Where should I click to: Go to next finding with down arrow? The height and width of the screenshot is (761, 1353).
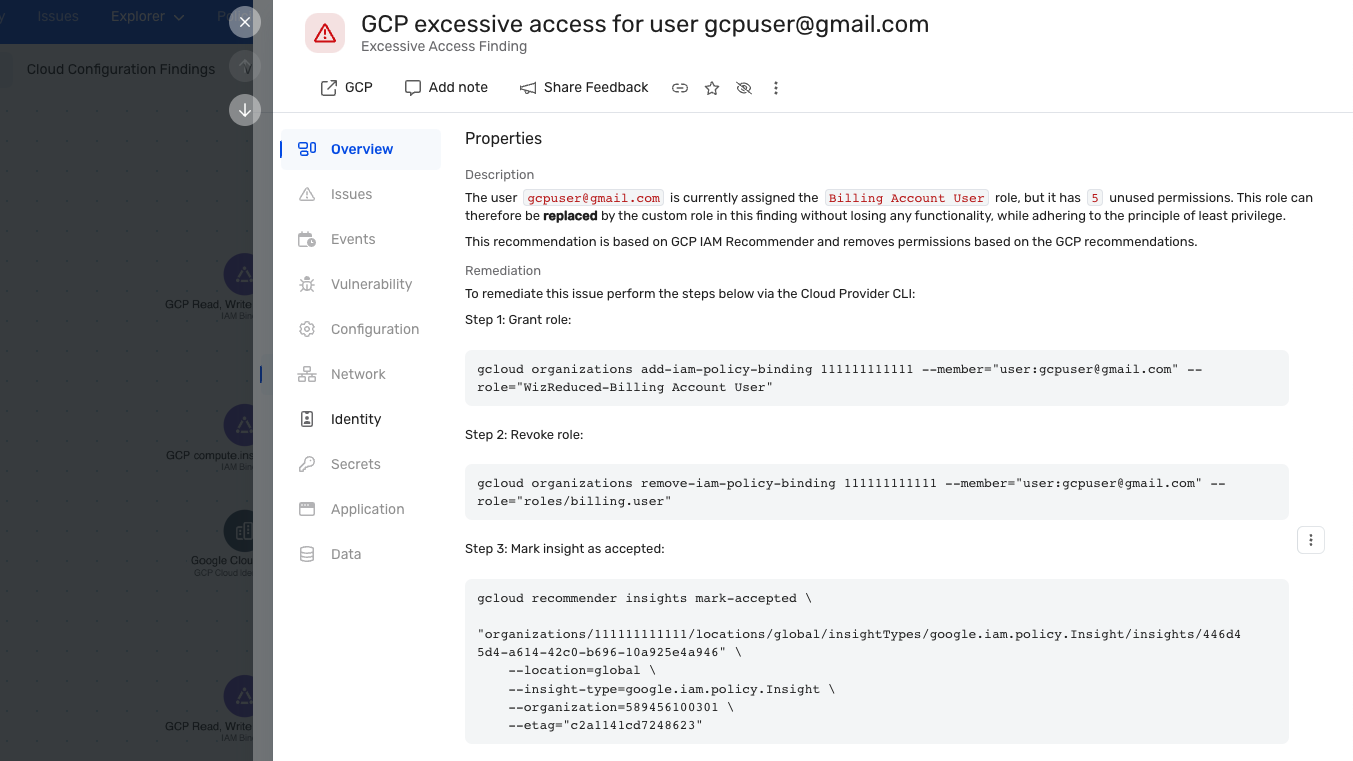(245, 110)
